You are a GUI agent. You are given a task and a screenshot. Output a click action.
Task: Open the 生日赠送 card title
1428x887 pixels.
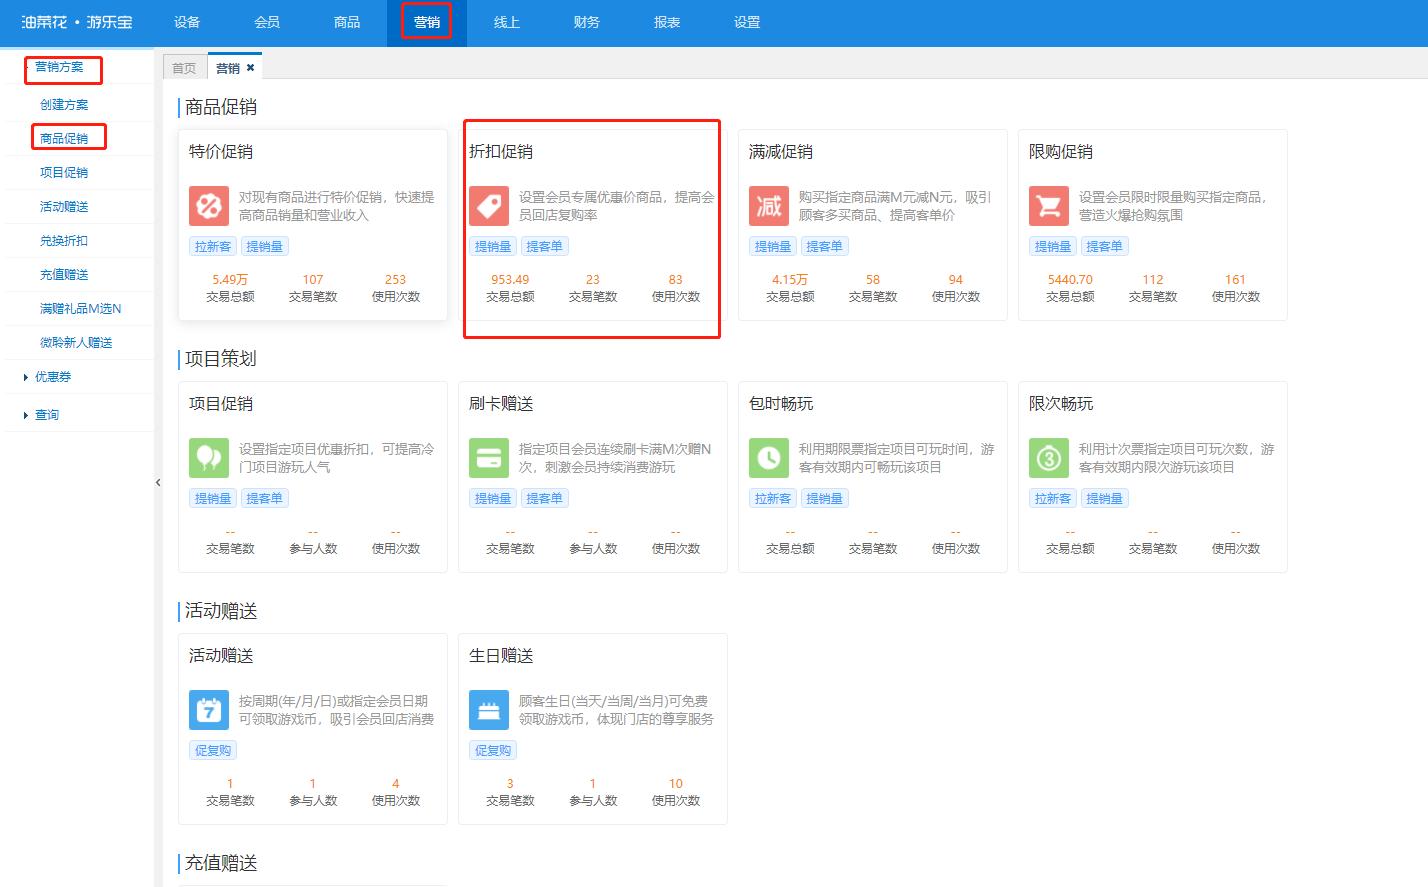[x=501, y=656]
